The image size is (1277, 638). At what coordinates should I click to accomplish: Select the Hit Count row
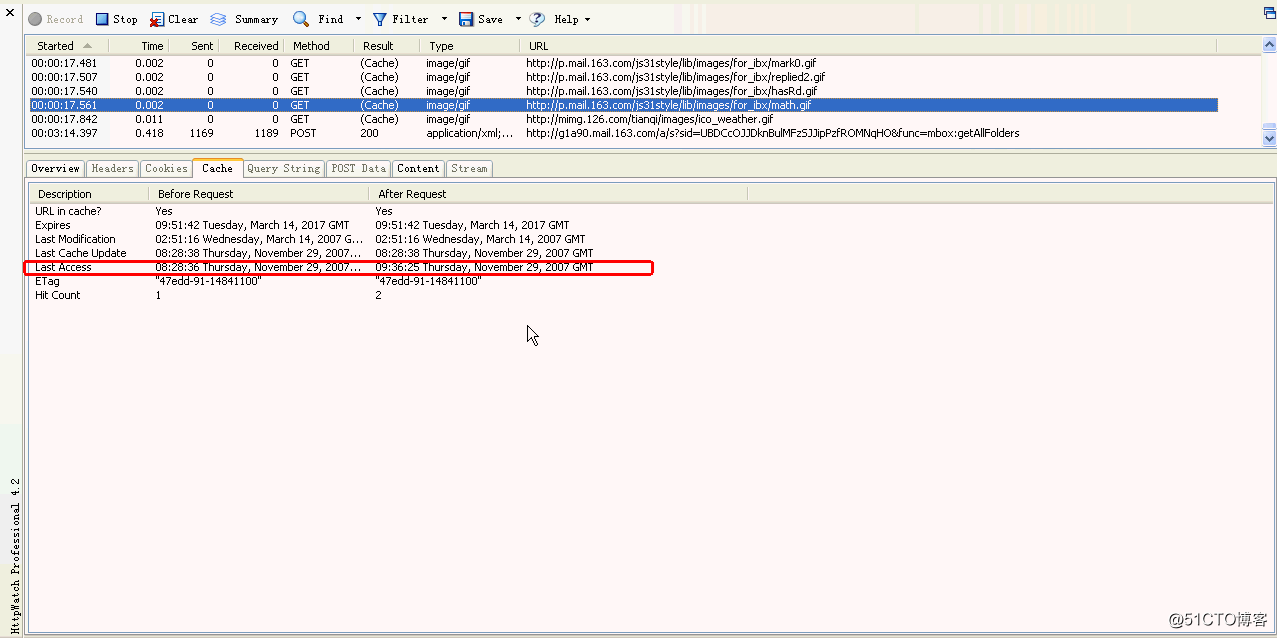pyautogui.click(x=390, y=295)
